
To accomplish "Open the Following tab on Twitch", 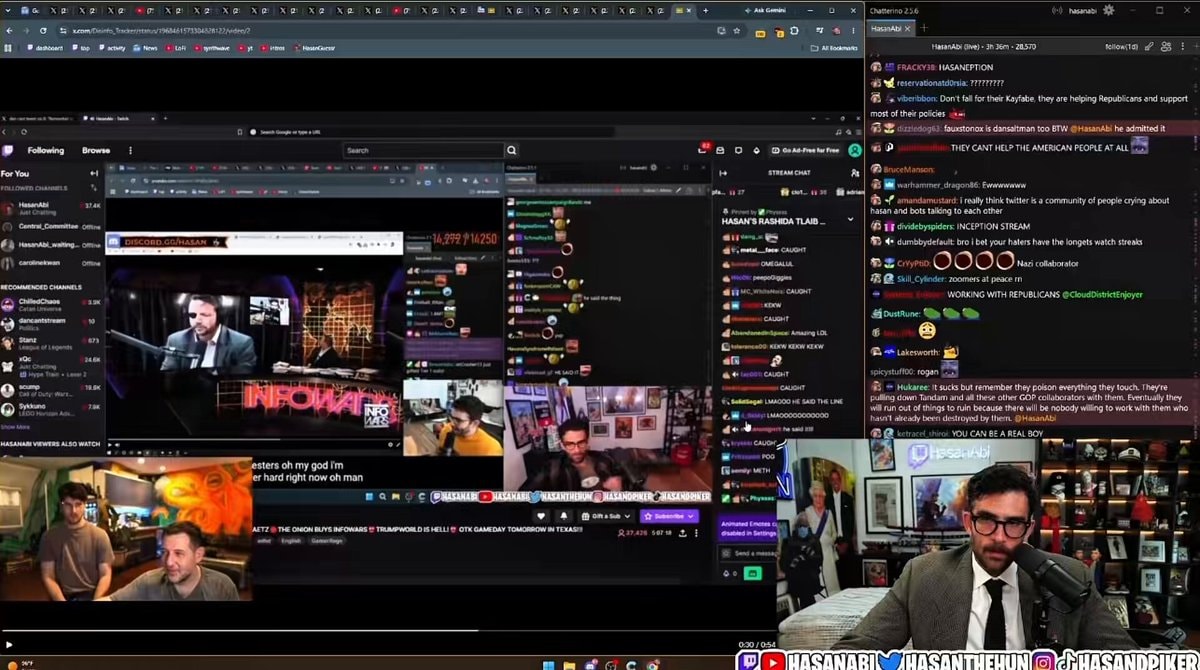I will pos(45,150).
